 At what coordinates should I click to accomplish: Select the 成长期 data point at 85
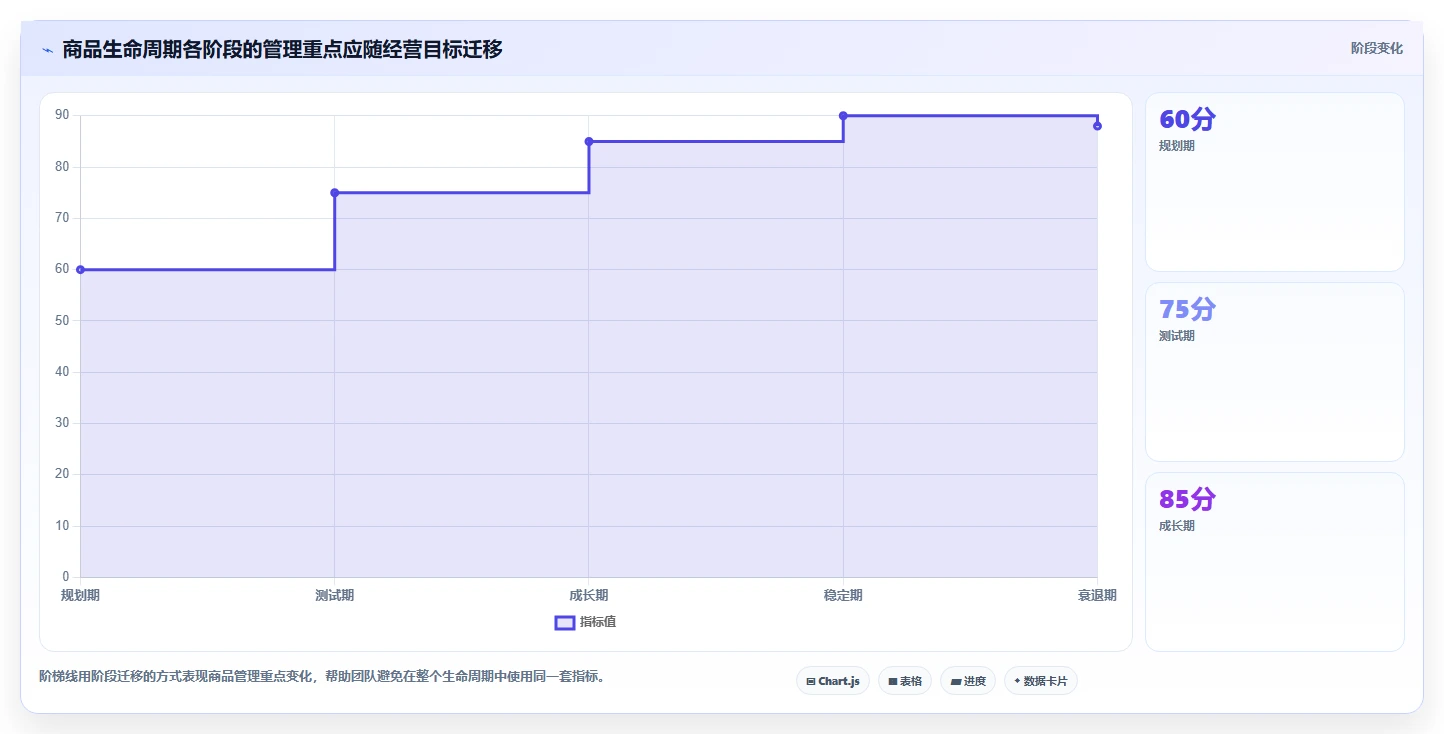click(x=589, y=142)
